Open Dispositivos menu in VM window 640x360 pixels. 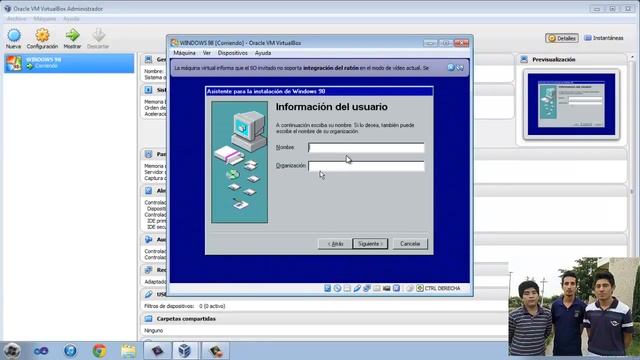pyautogui.click(x=232, y=53)
